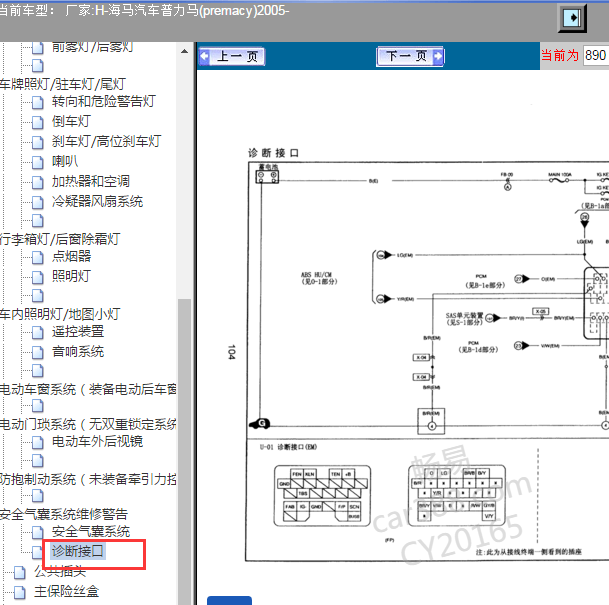Select 安全气囊系统维修警告 entry

64,514
